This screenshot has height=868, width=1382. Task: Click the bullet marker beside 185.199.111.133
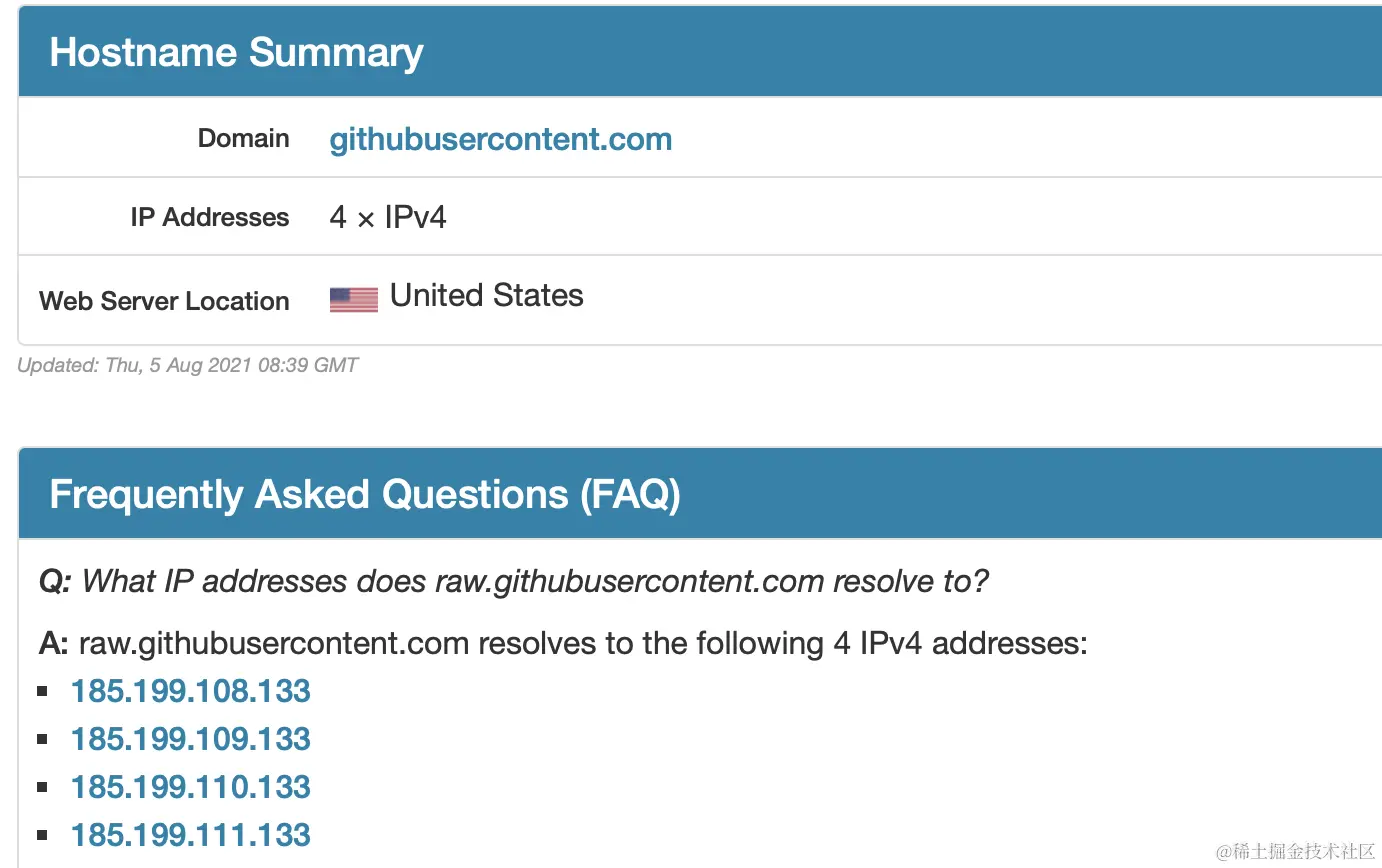42,835
